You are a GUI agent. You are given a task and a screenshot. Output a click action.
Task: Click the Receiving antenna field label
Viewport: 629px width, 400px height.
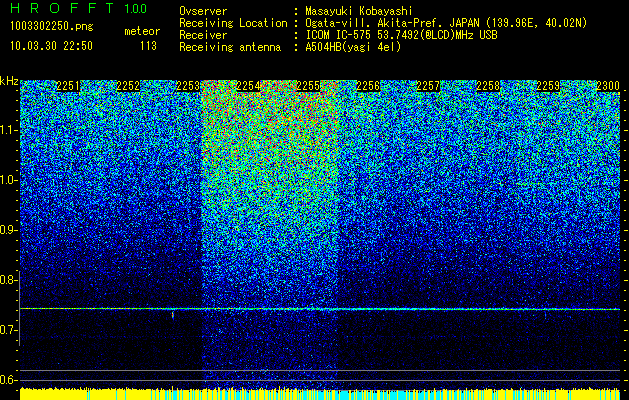point(230,47)
